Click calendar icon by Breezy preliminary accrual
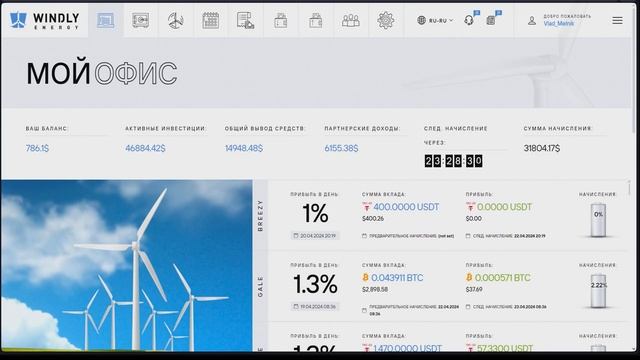 pyautogui.click(x=364, y=236)
